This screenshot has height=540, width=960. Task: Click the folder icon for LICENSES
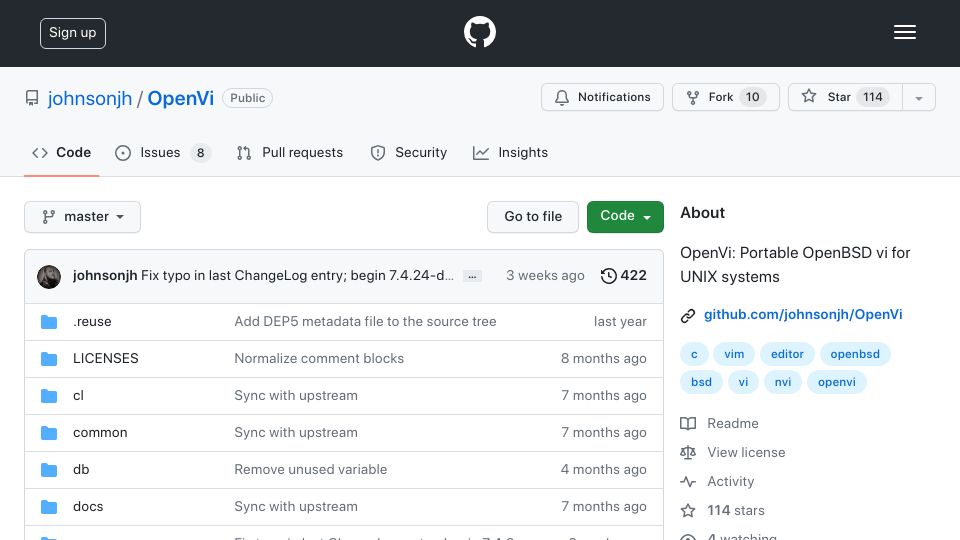[49, 359]
